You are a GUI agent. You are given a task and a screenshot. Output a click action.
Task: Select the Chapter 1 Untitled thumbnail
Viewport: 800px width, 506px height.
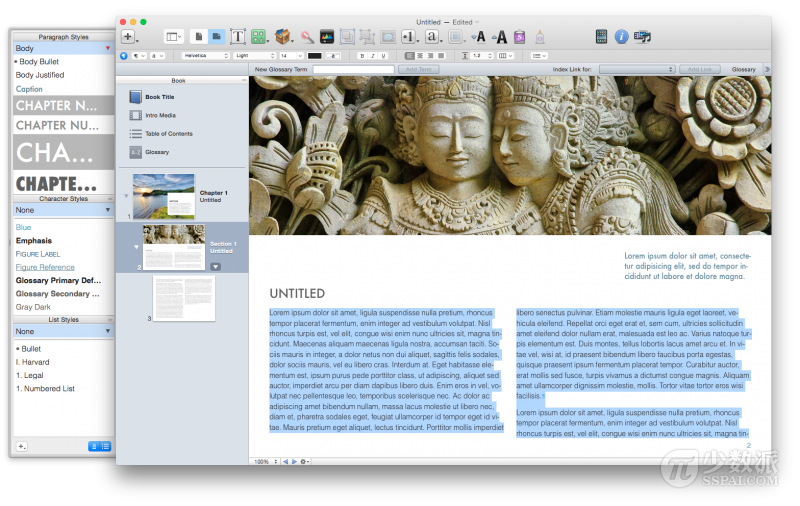click(164, 196)
